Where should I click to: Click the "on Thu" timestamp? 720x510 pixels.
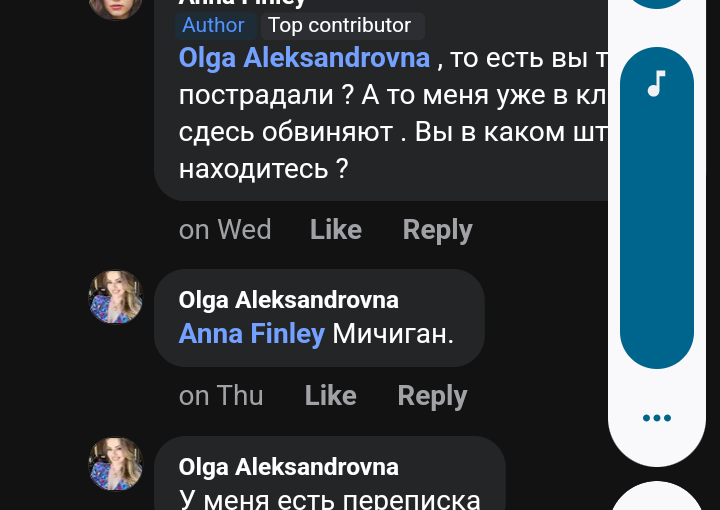point(221,396)
